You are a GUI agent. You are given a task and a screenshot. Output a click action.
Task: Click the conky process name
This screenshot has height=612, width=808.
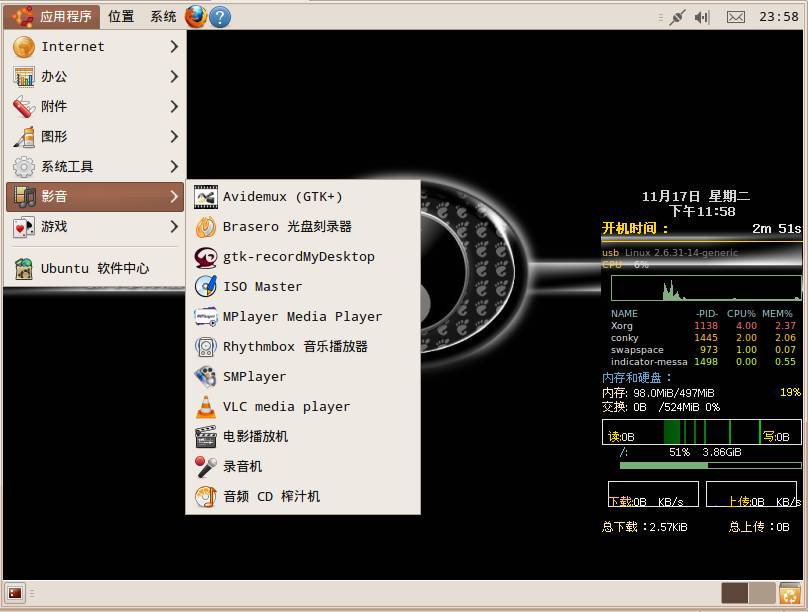[x=624, y=338]
